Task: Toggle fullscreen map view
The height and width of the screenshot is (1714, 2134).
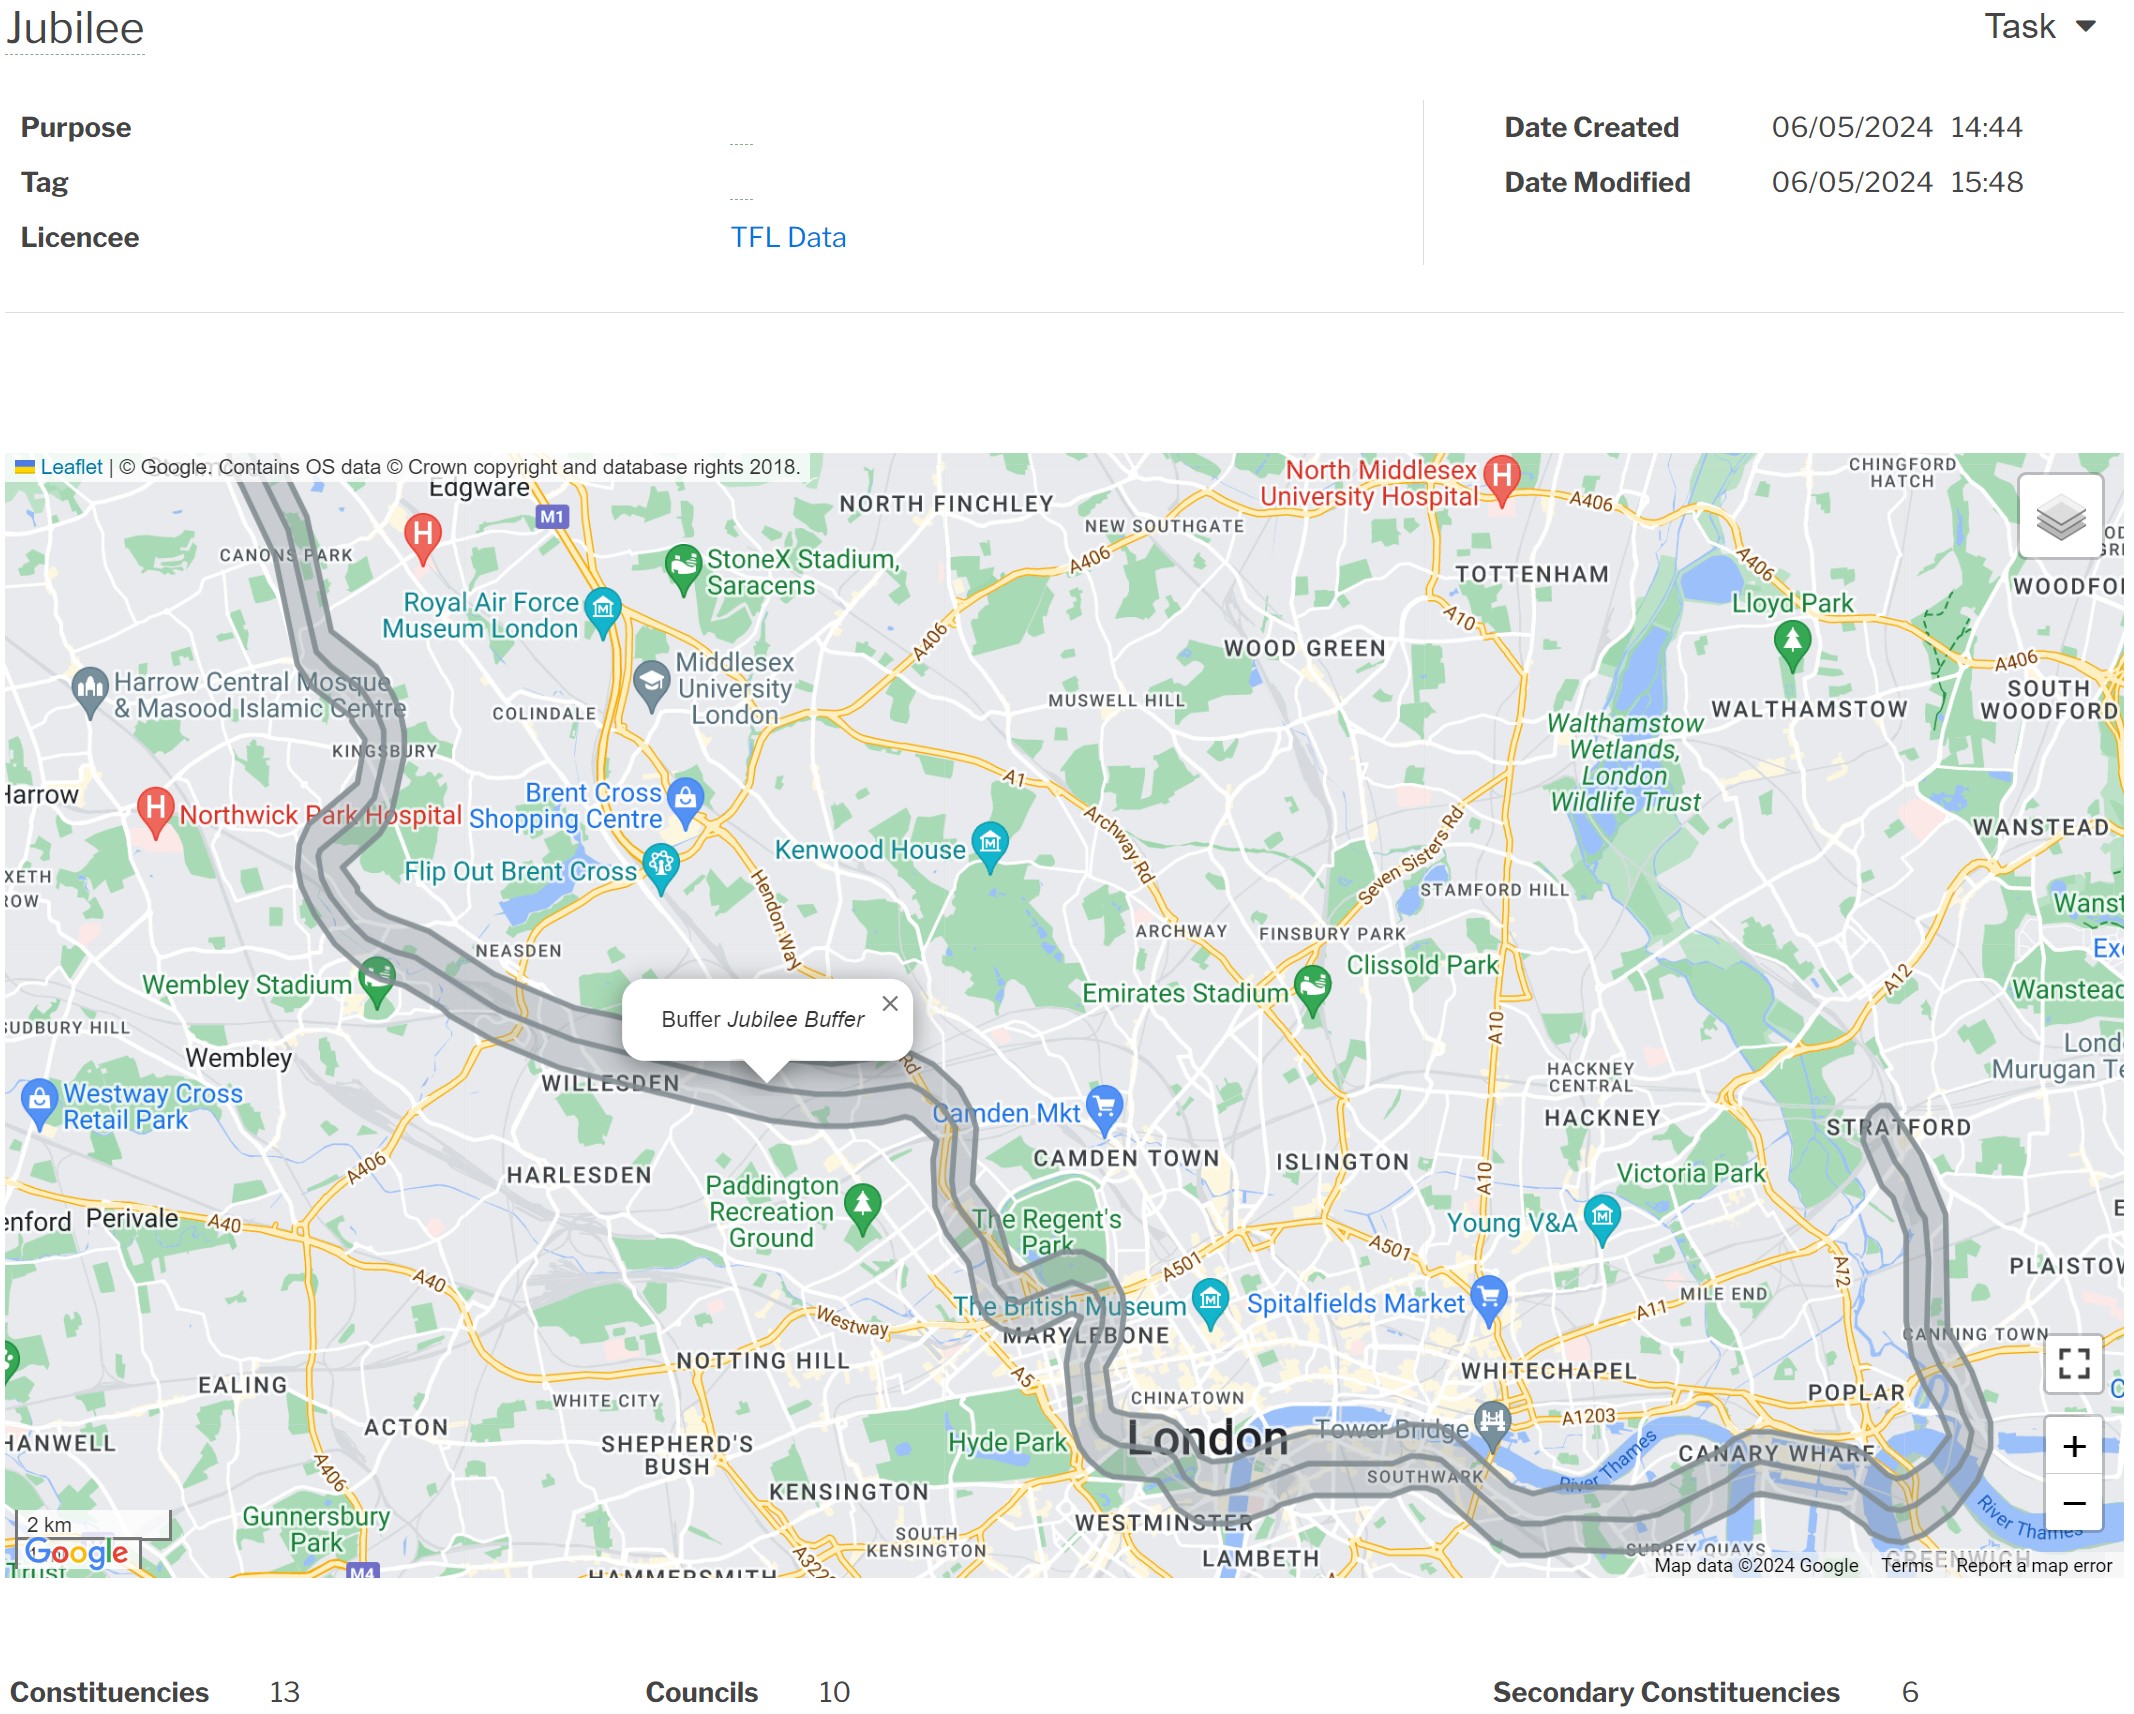Action: (x=2074, y=1363)
